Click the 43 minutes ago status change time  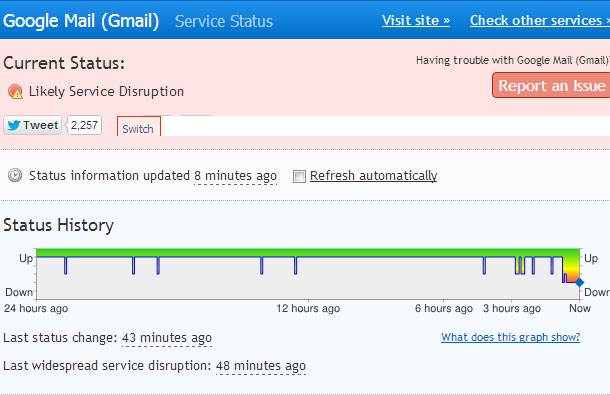pyautogui.click(x=167, y=338)
